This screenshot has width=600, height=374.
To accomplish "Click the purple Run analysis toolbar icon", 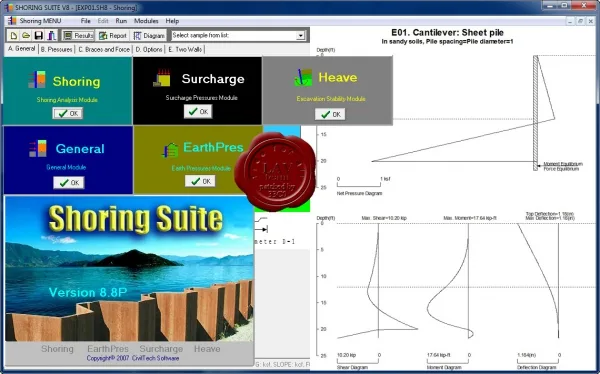I will (51, 36).
